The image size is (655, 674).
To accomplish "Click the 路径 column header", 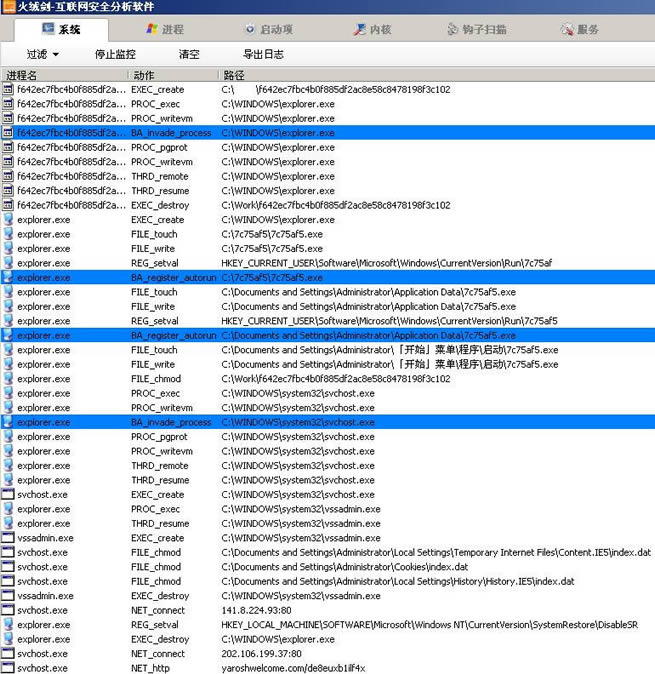I will pos(234,75).
